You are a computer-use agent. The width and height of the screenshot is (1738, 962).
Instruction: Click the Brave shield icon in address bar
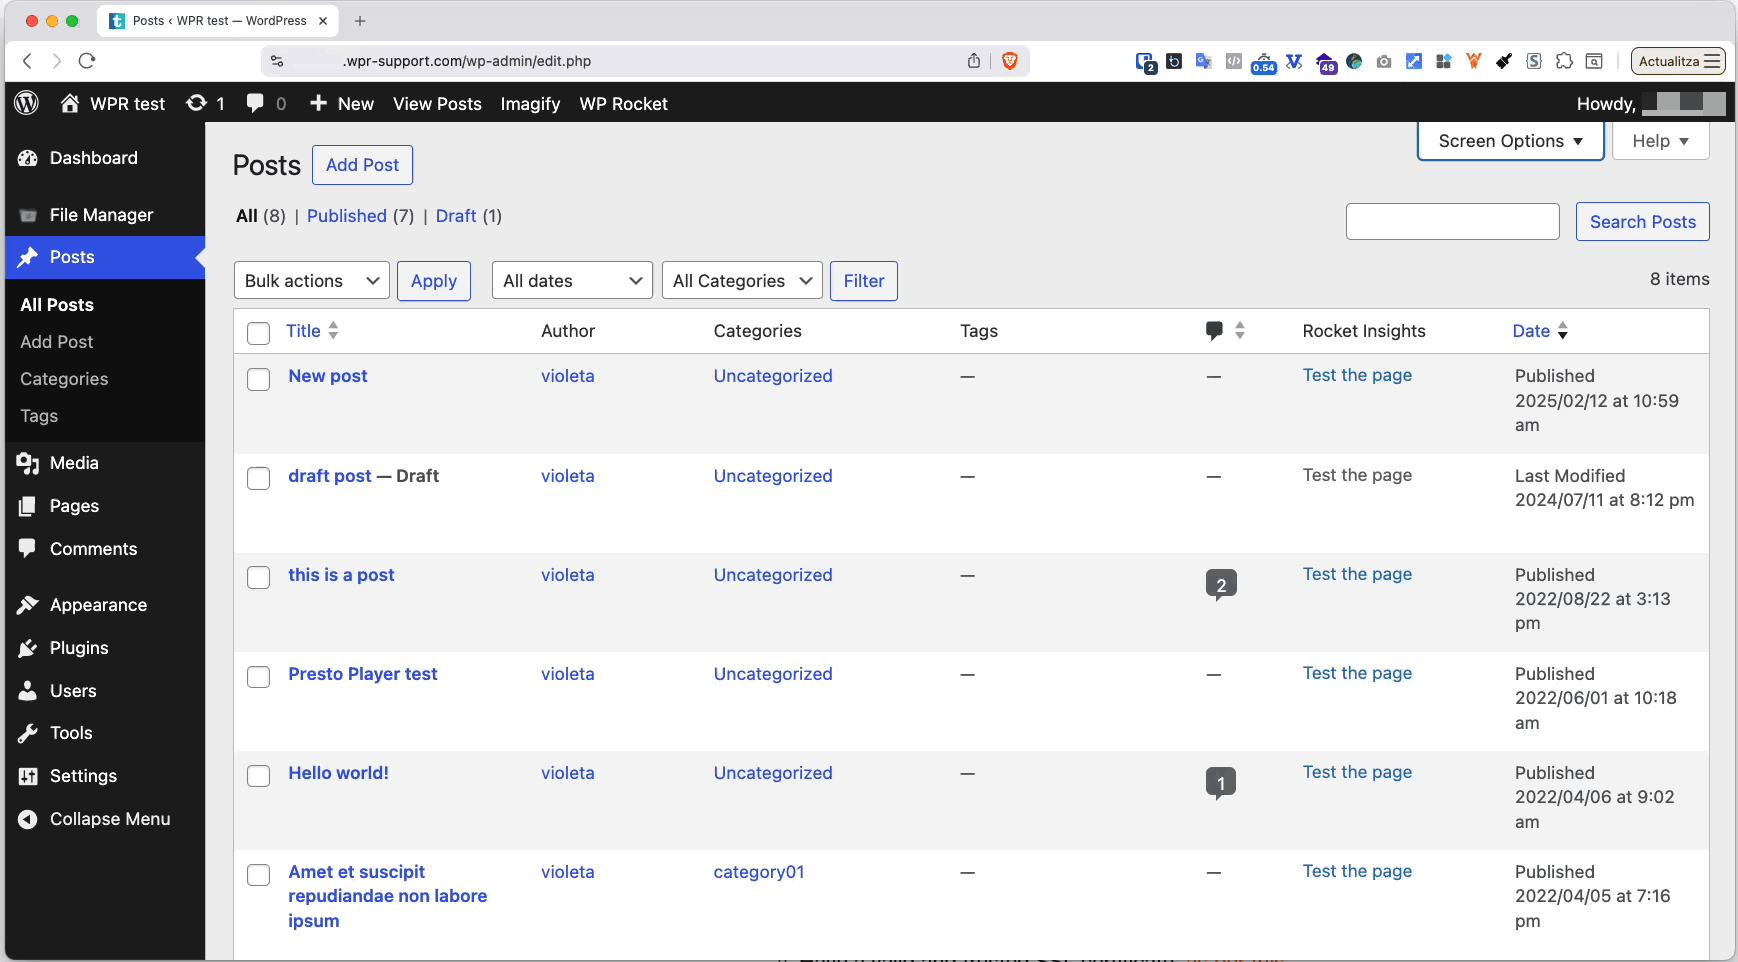[1010, 61]
